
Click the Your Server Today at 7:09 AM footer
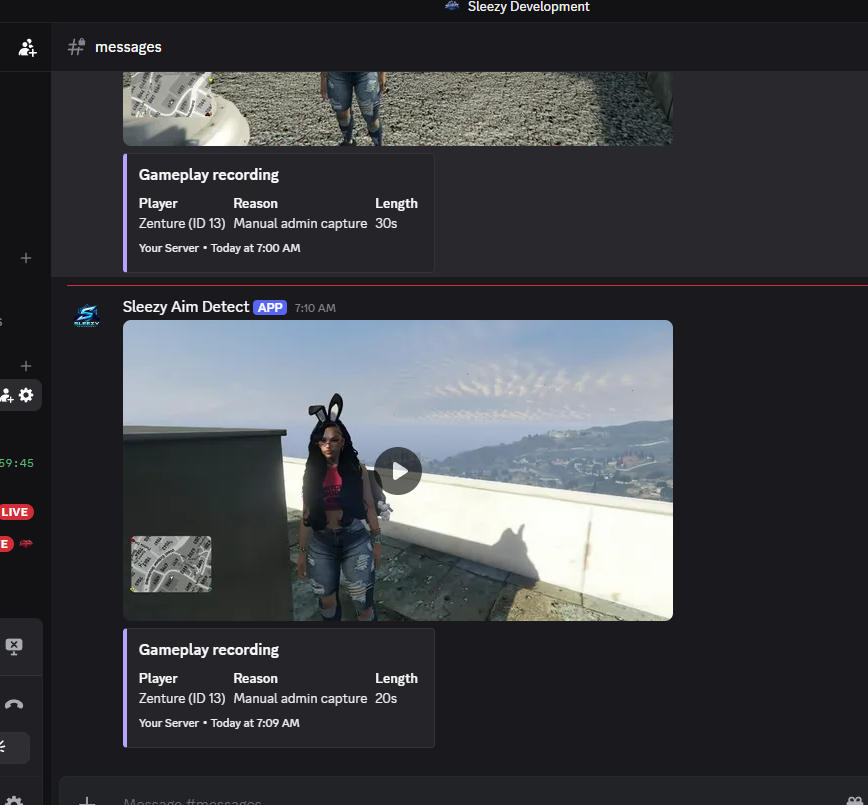tap(219, 723)
